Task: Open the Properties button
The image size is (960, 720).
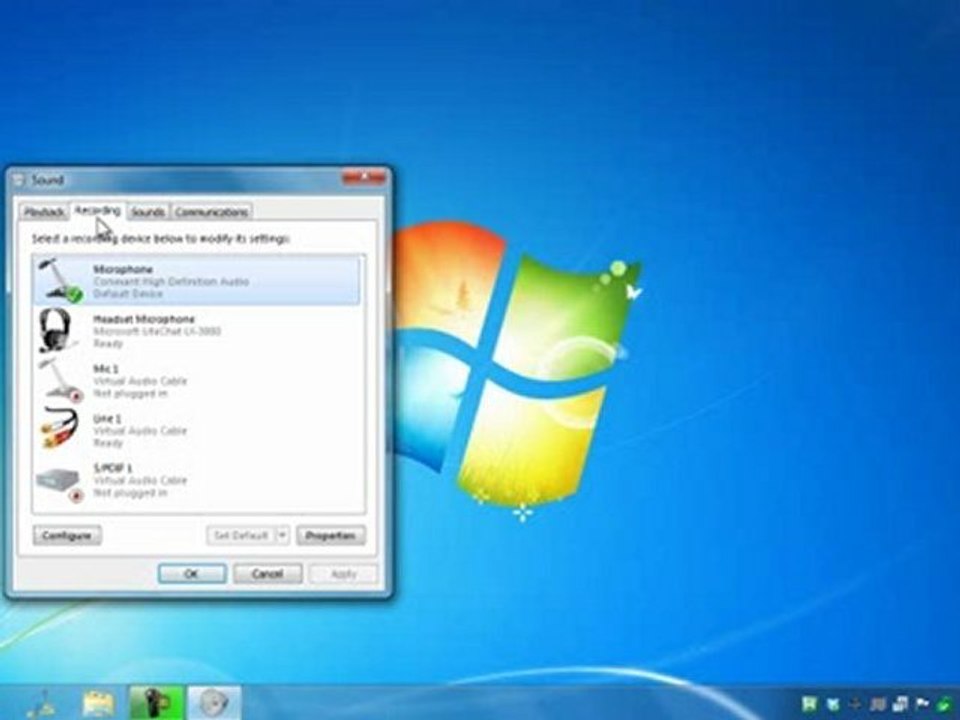Action: pos(331,536)
